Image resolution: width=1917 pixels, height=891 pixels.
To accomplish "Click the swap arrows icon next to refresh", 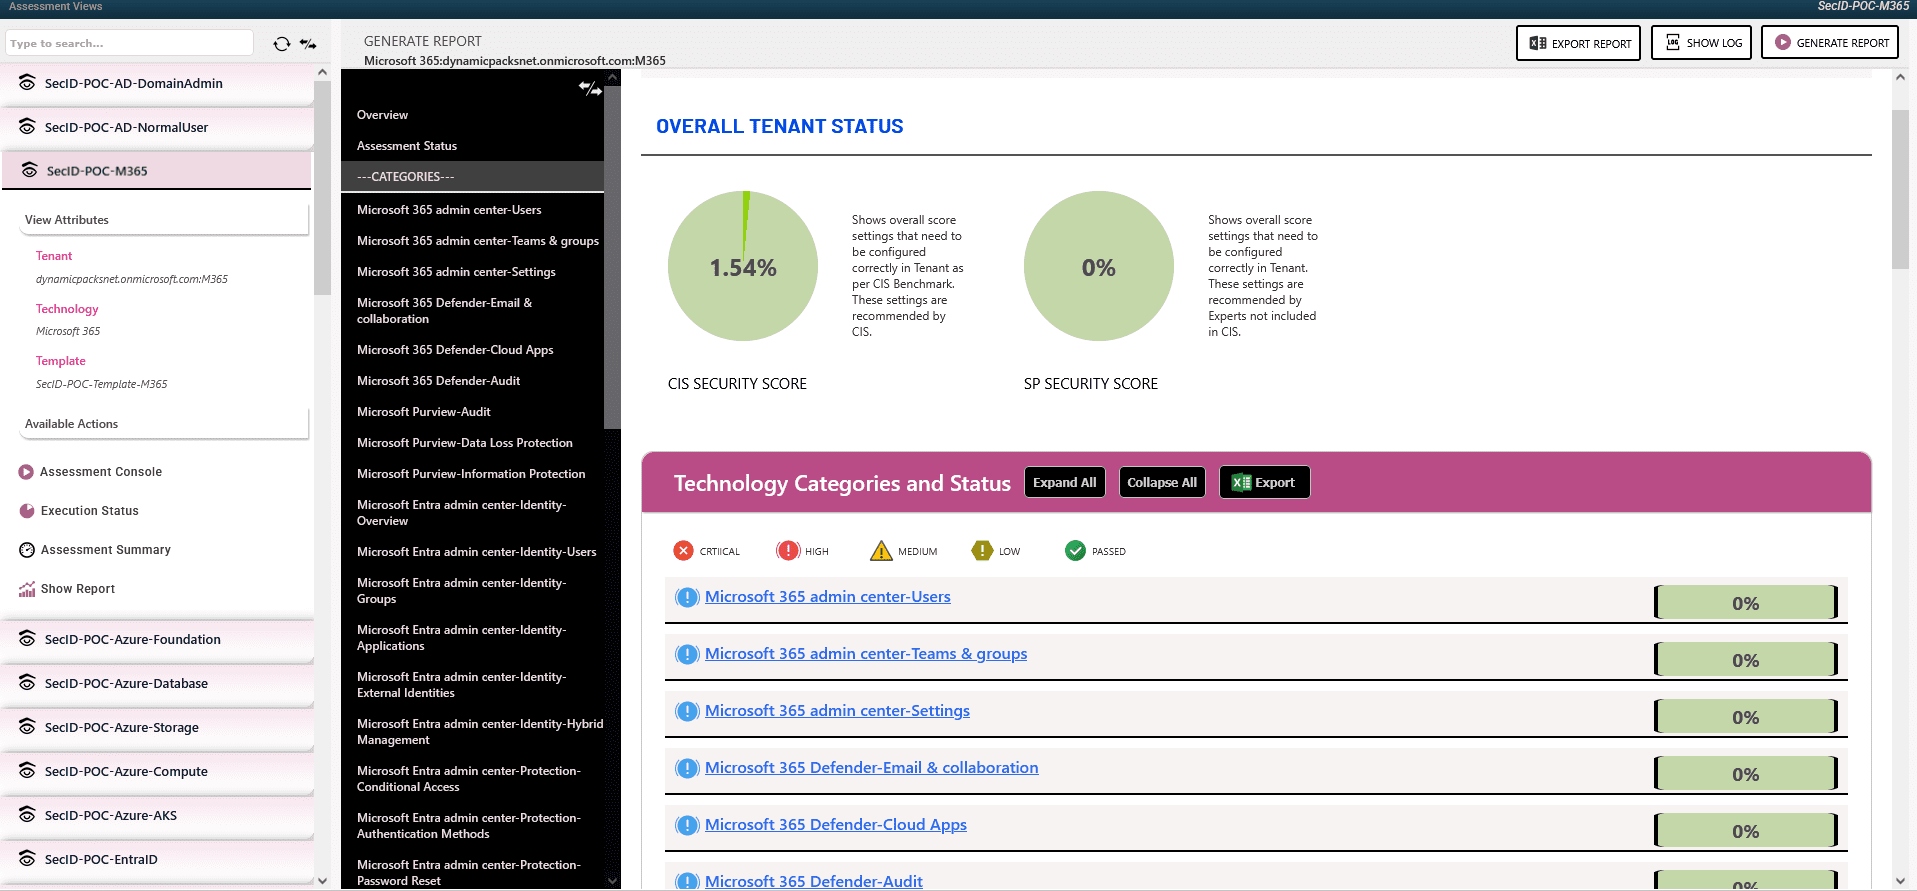I will click(x=308, y=44).
